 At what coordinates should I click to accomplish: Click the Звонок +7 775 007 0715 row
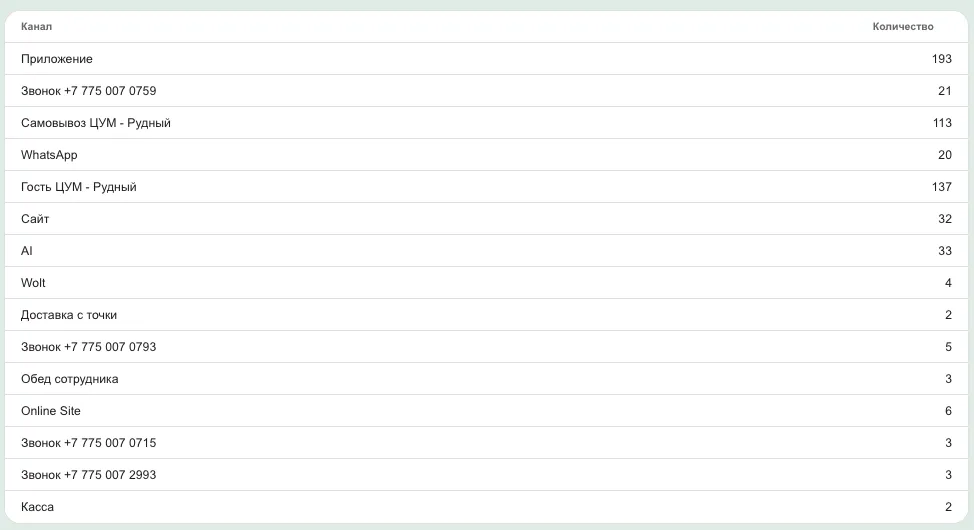click(486, 443)
